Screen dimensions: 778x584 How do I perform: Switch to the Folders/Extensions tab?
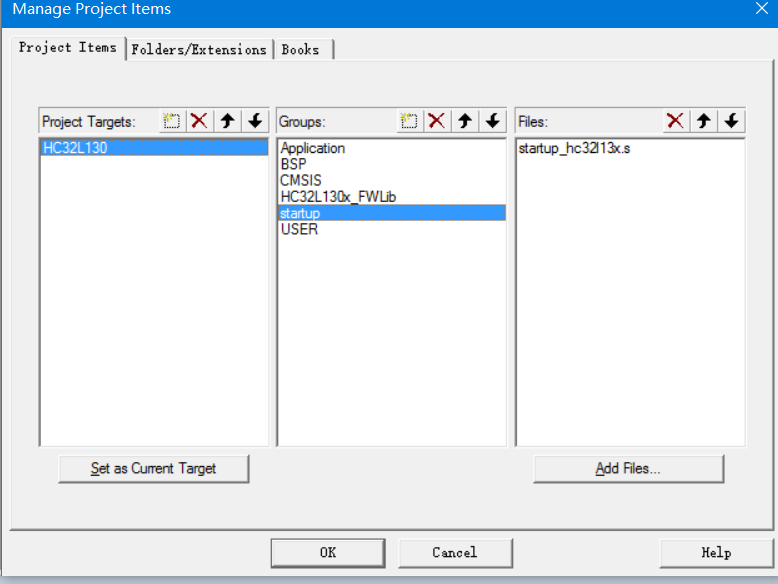click(x=199, y=50)
